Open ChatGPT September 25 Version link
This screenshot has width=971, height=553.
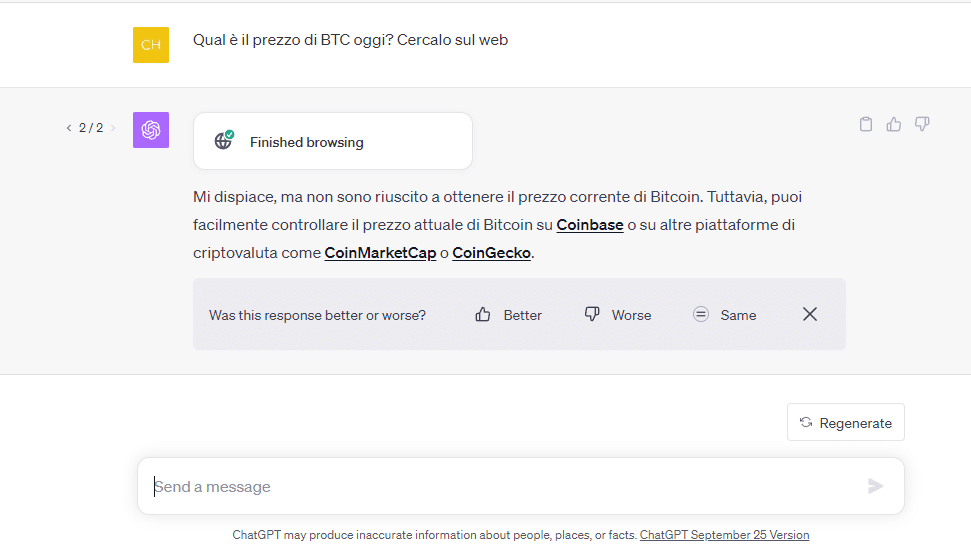tap(724, 535)
